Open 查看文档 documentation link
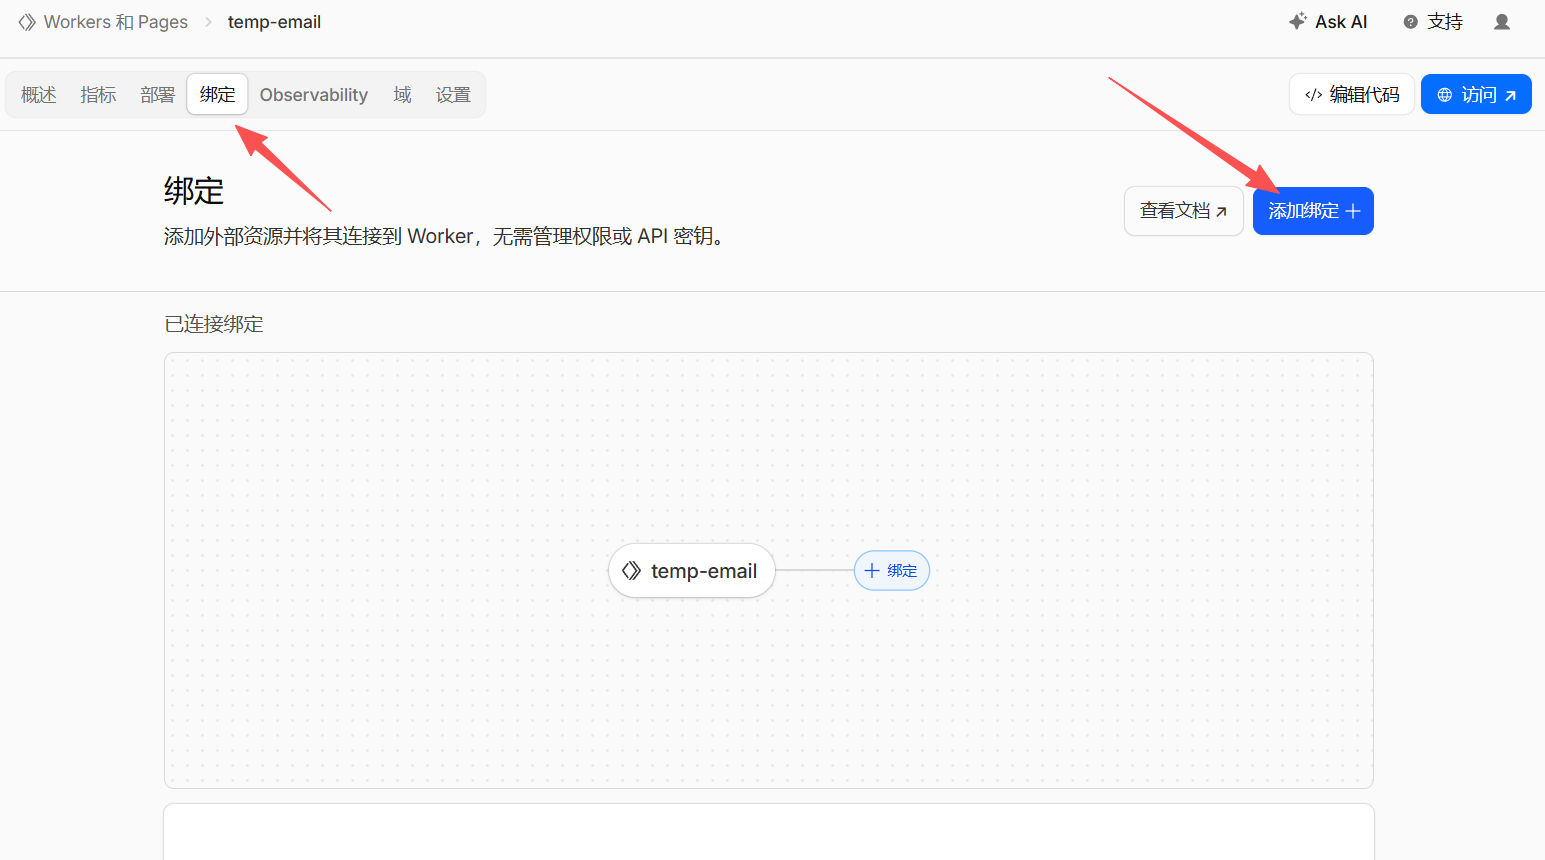Image resolution: width=1545 pixels, height=860 pixels. tap(1184, 211)
